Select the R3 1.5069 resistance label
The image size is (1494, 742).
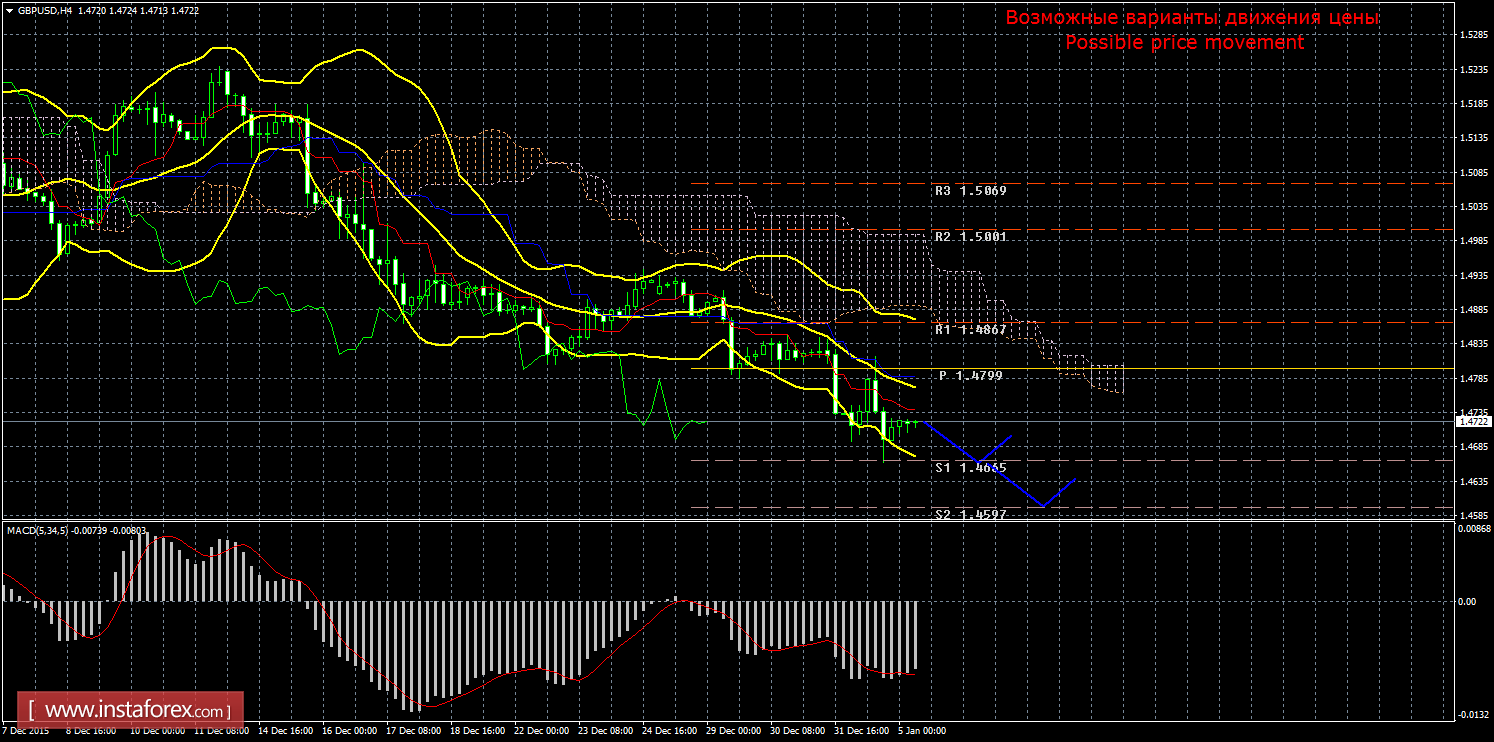(970, 190)
